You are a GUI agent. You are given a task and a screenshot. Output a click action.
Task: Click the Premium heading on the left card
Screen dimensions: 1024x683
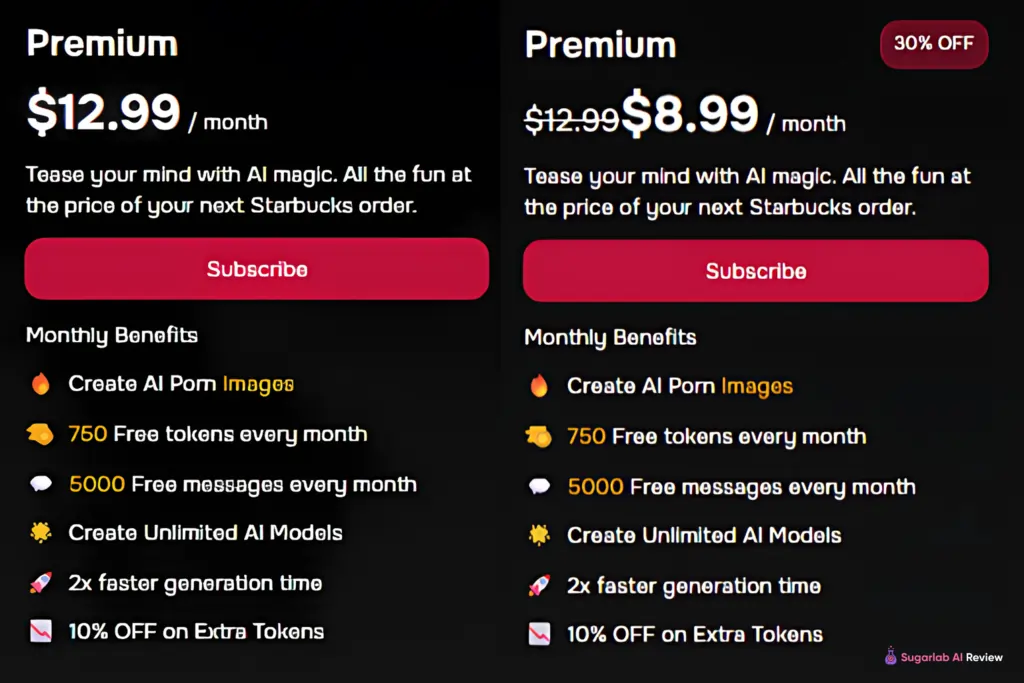[101, 43]
